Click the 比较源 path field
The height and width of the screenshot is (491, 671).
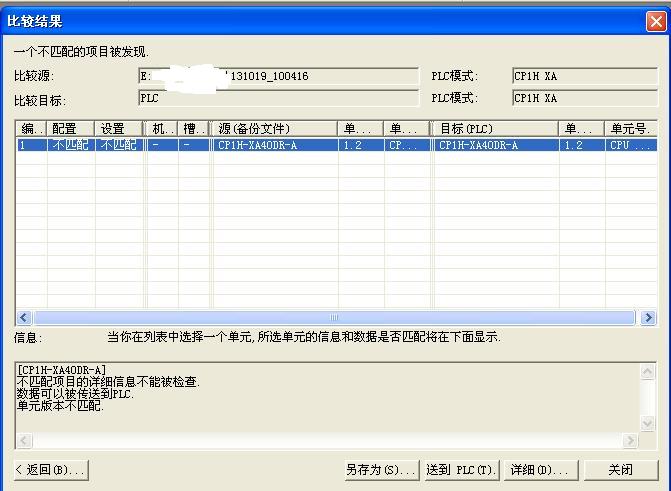tap(278, 76)
